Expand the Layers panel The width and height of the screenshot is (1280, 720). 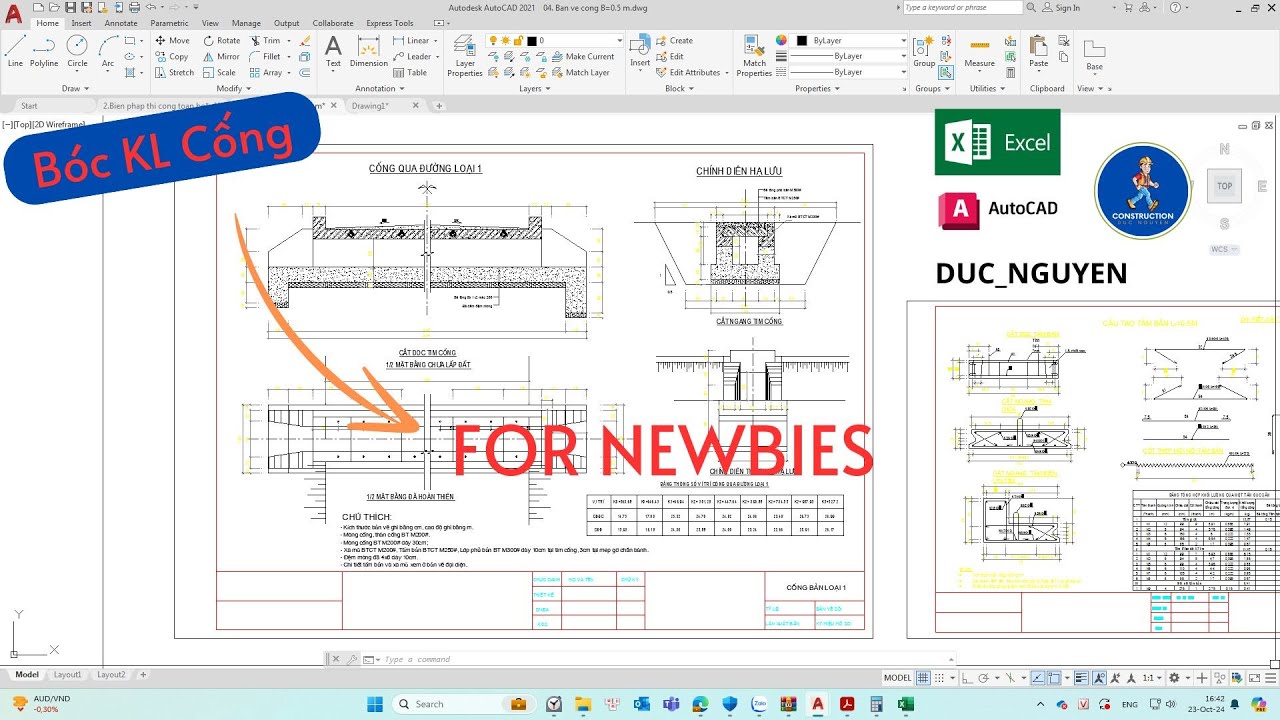(535, 89)
